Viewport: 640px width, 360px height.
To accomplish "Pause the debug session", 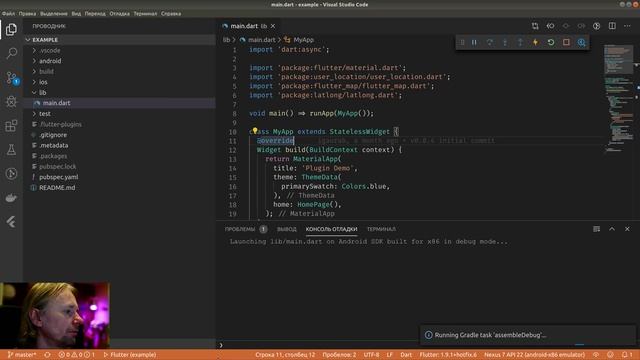I will coord(474,42).
